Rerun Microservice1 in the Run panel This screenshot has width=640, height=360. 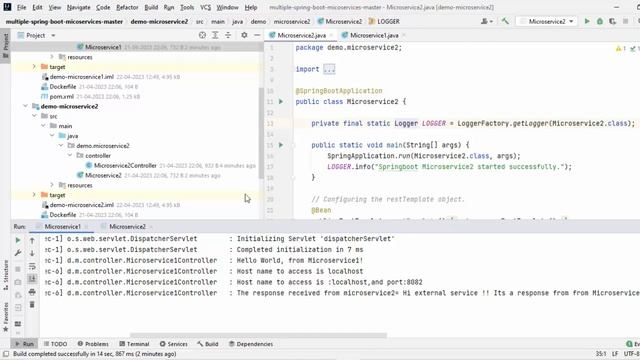click(x=18, y=240)
